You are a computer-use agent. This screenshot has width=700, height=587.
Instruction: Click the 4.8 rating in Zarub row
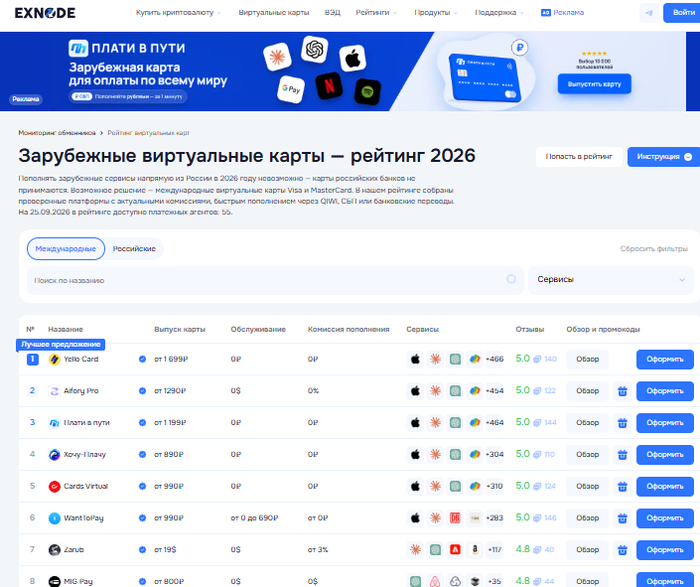click(x=522, y=549)
